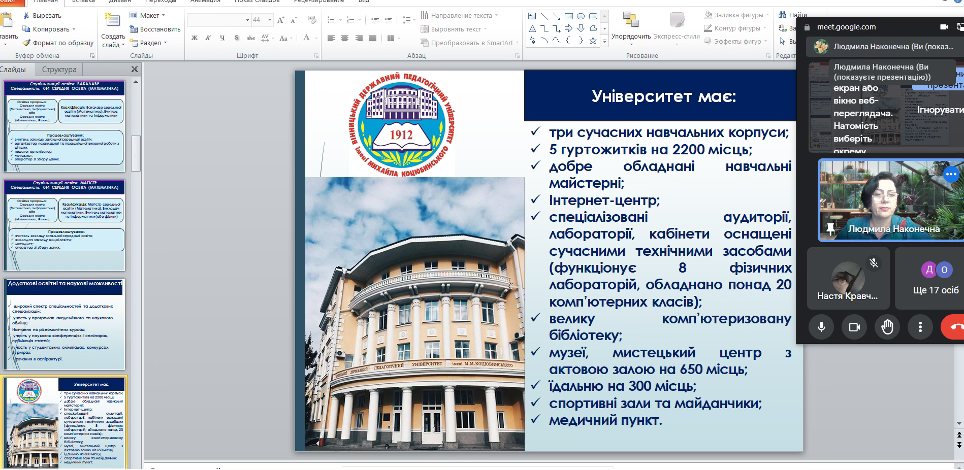The height and width of the screenshot is (470, 964).
Task: Toggle align text left
Action: [x=331, y=38]
